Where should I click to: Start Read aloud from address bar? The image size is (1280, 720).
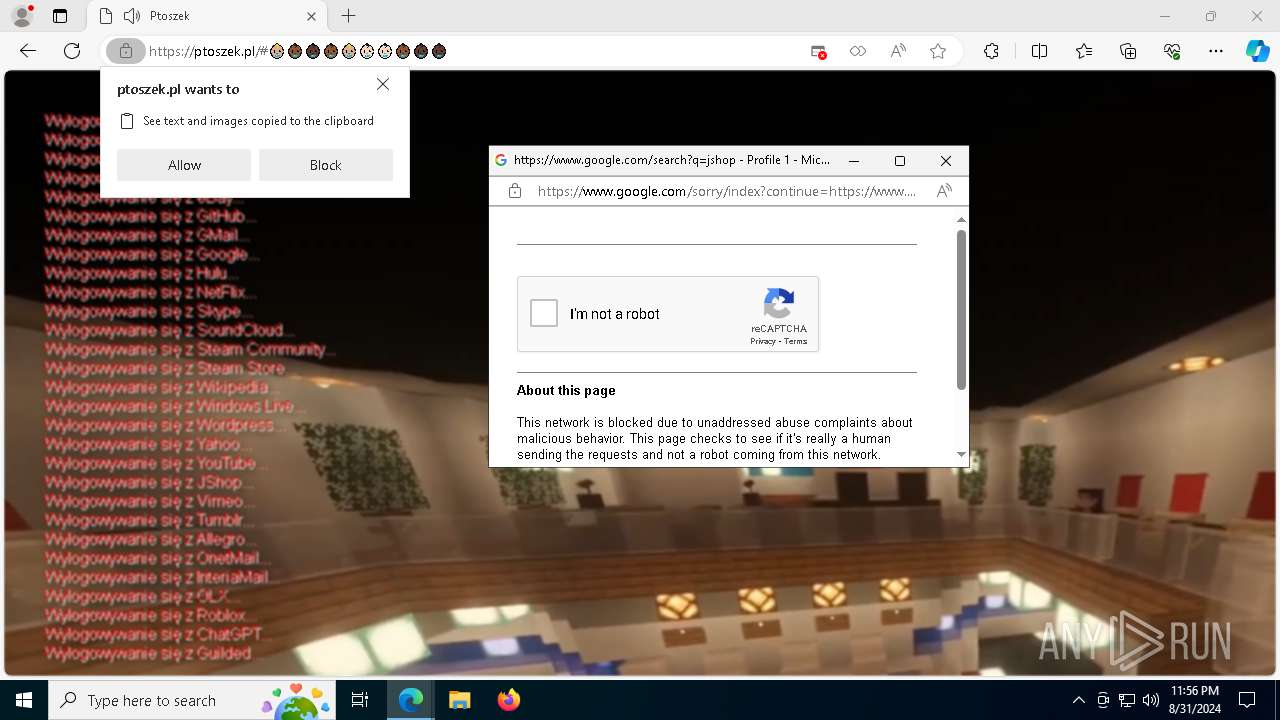coord(898,51)
